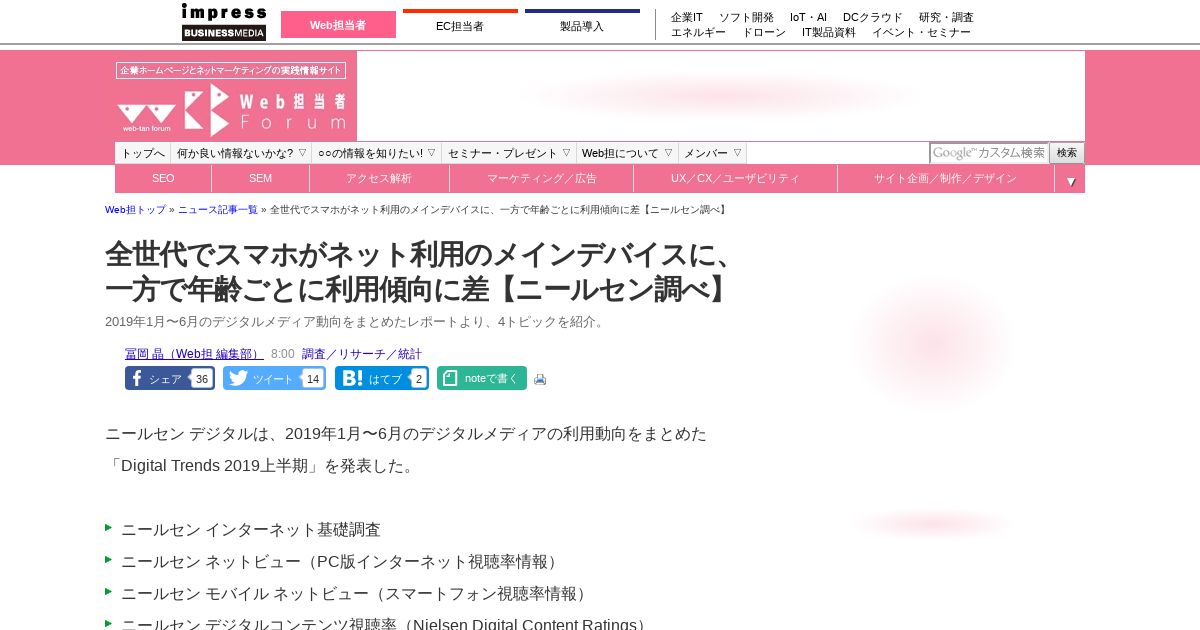Click the Twitter tweet icon
The width and height of the screenshot is (1200, 630).
coord(238,378)
